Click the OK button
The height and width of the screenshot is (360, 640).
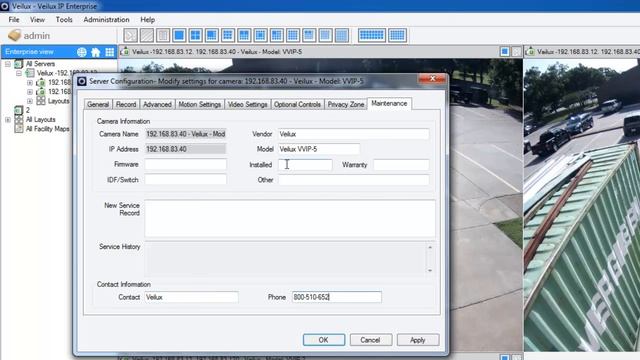(324, 340)
